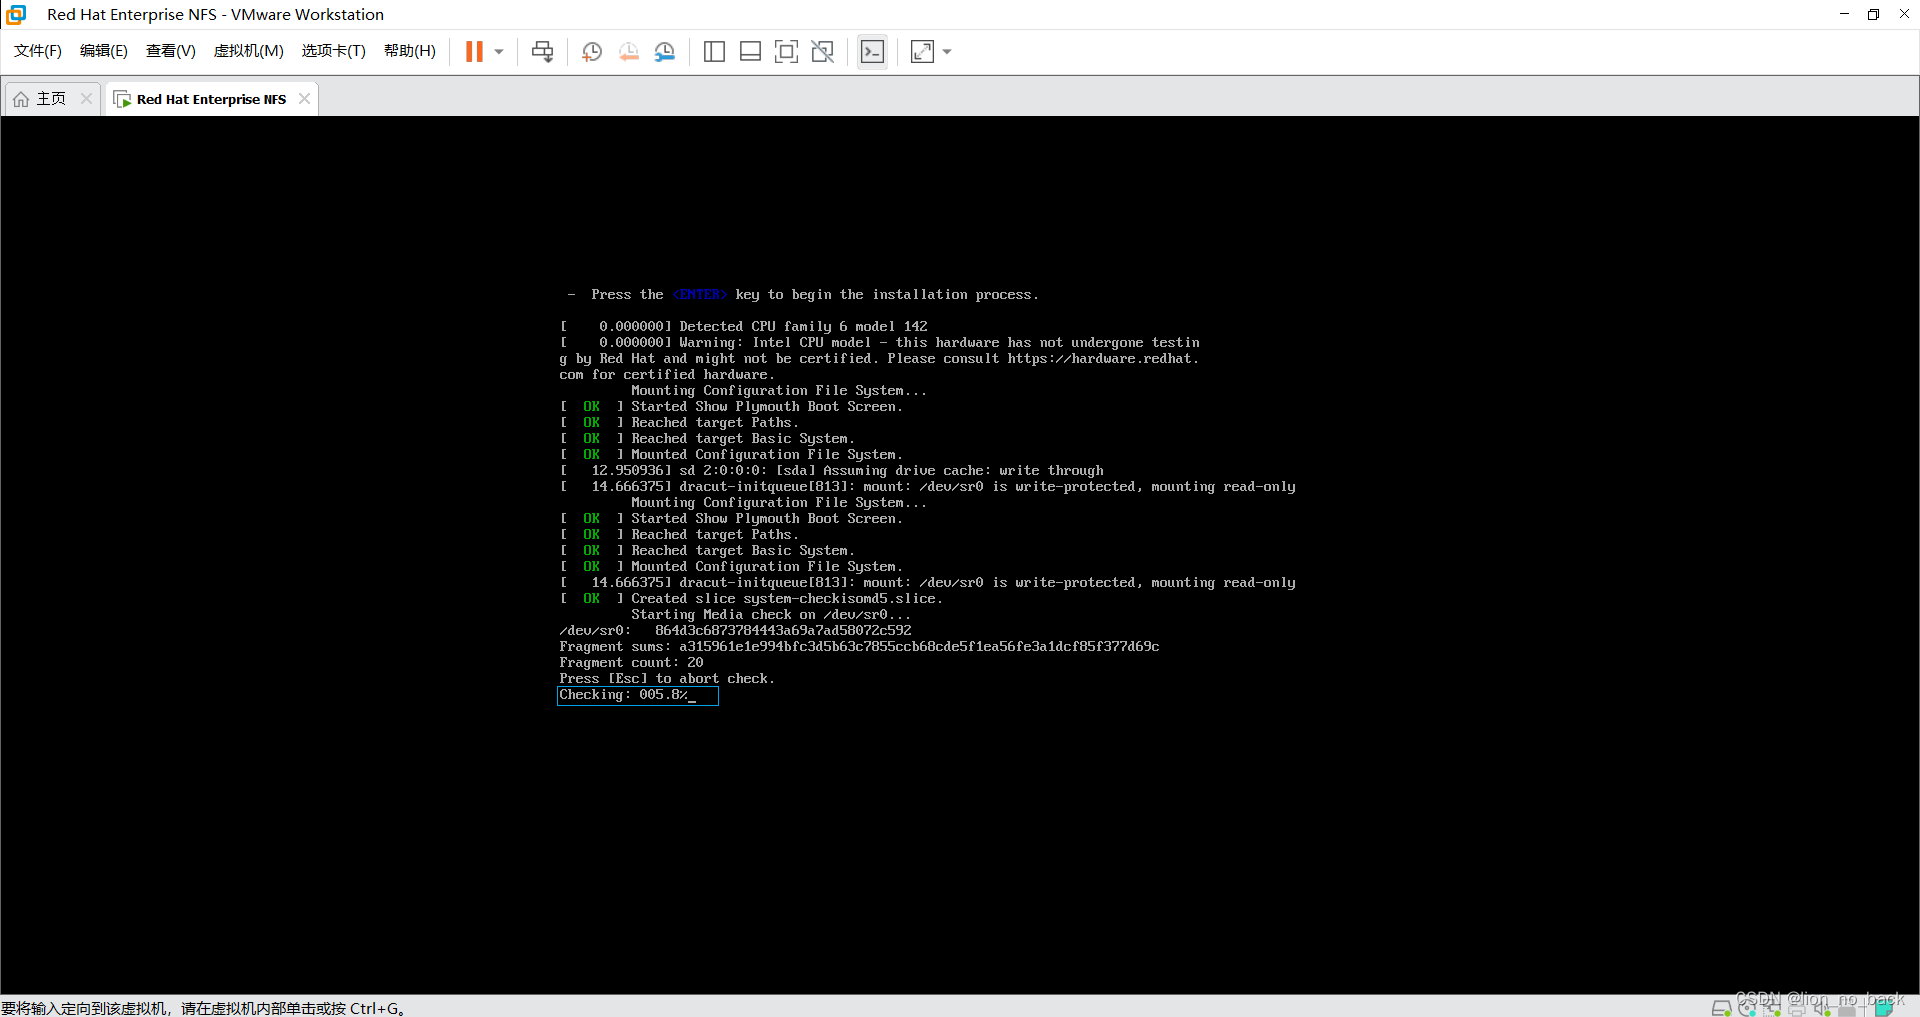Screen dimensions: 1920x1017
Task: Toggle the library sidebar panel icon
Action: point(714,52)
